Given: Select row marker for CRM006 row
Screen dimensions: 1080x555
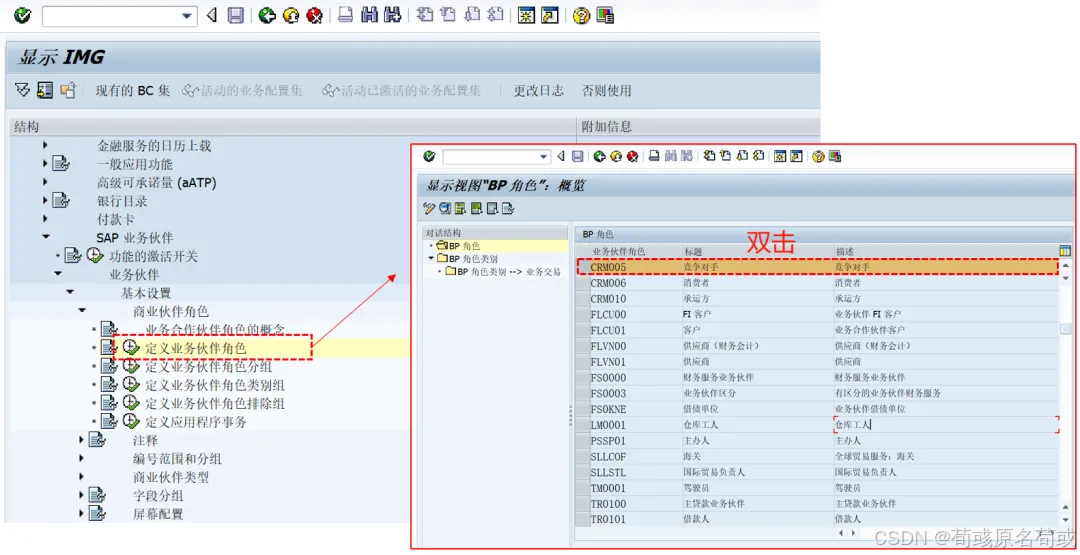Looking at the screenshot, I should click(583, 283).
